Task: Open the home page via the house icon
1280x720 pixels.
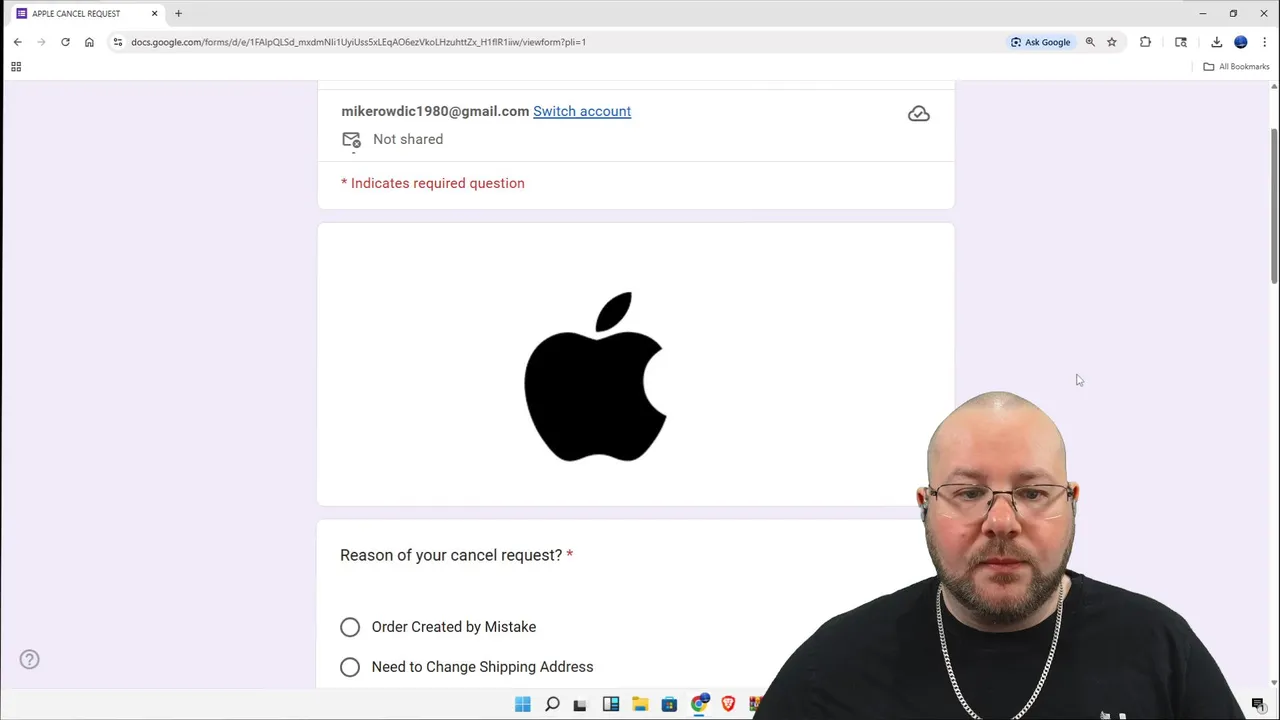Action: pos(89,42)
